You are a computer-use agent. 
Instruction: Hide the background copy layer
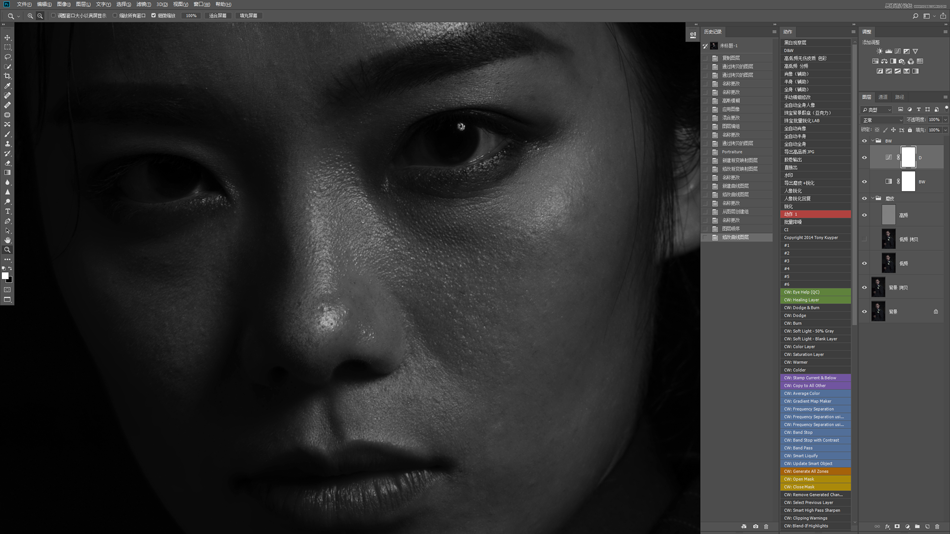click(865, 287)
